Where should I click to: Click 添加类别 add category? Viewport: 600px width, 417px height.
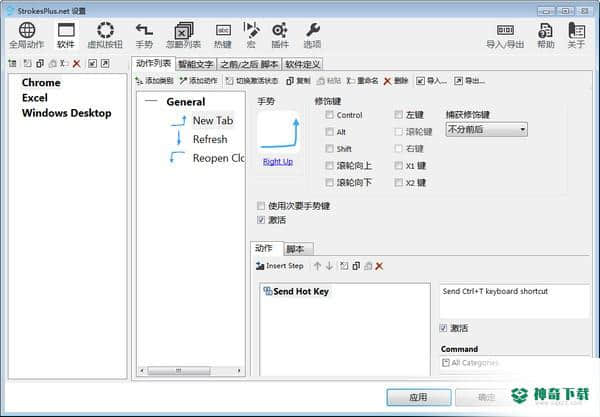(155, 81)
